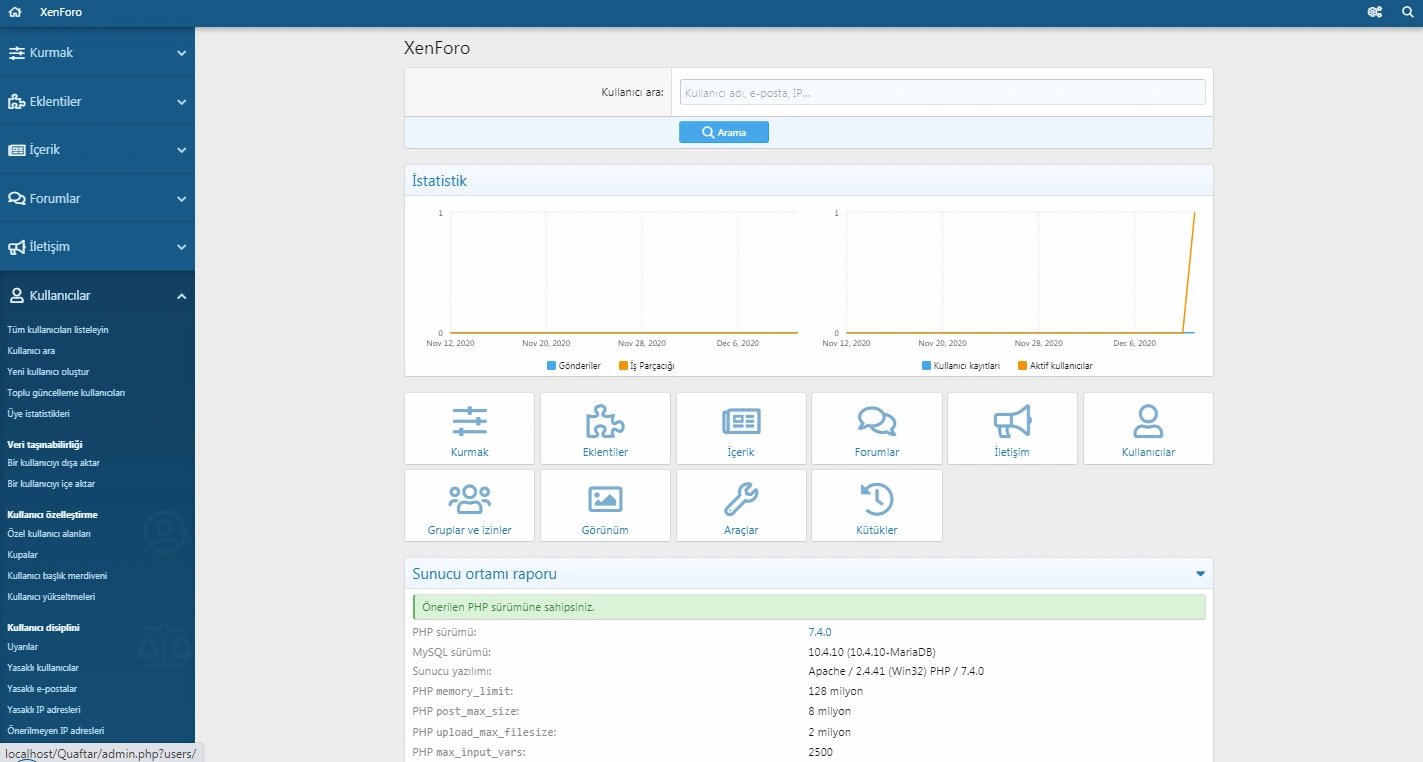Click the home icon in top bar
This screenshot has width=1423, height=762.
coord(15,13)
